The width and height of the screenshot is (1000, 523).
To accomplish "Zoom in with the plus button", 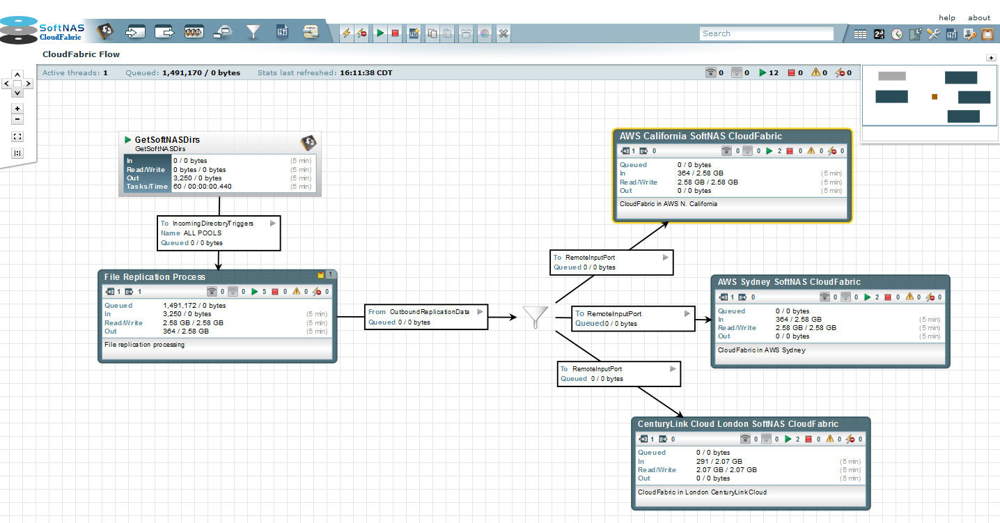I will tap(17, 109).
